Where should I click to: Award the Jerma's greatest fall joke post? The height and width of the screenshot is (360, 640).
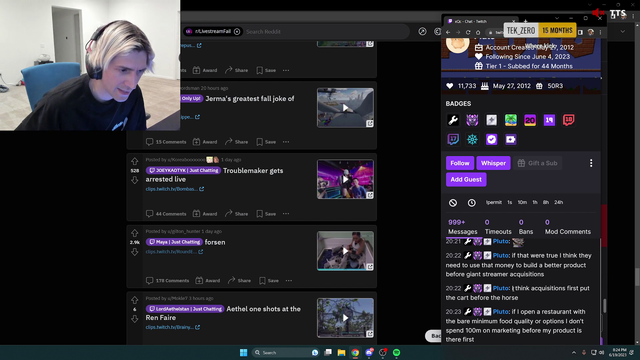point(205,142)
